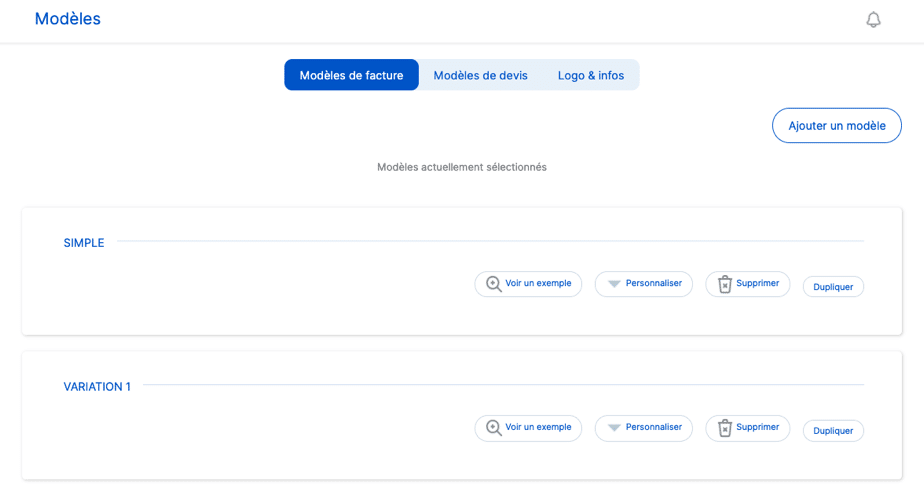This screenshot has height=489, width=924.
Task: Switch to the Modèles de facture tab
Action: tap(351, 75)
